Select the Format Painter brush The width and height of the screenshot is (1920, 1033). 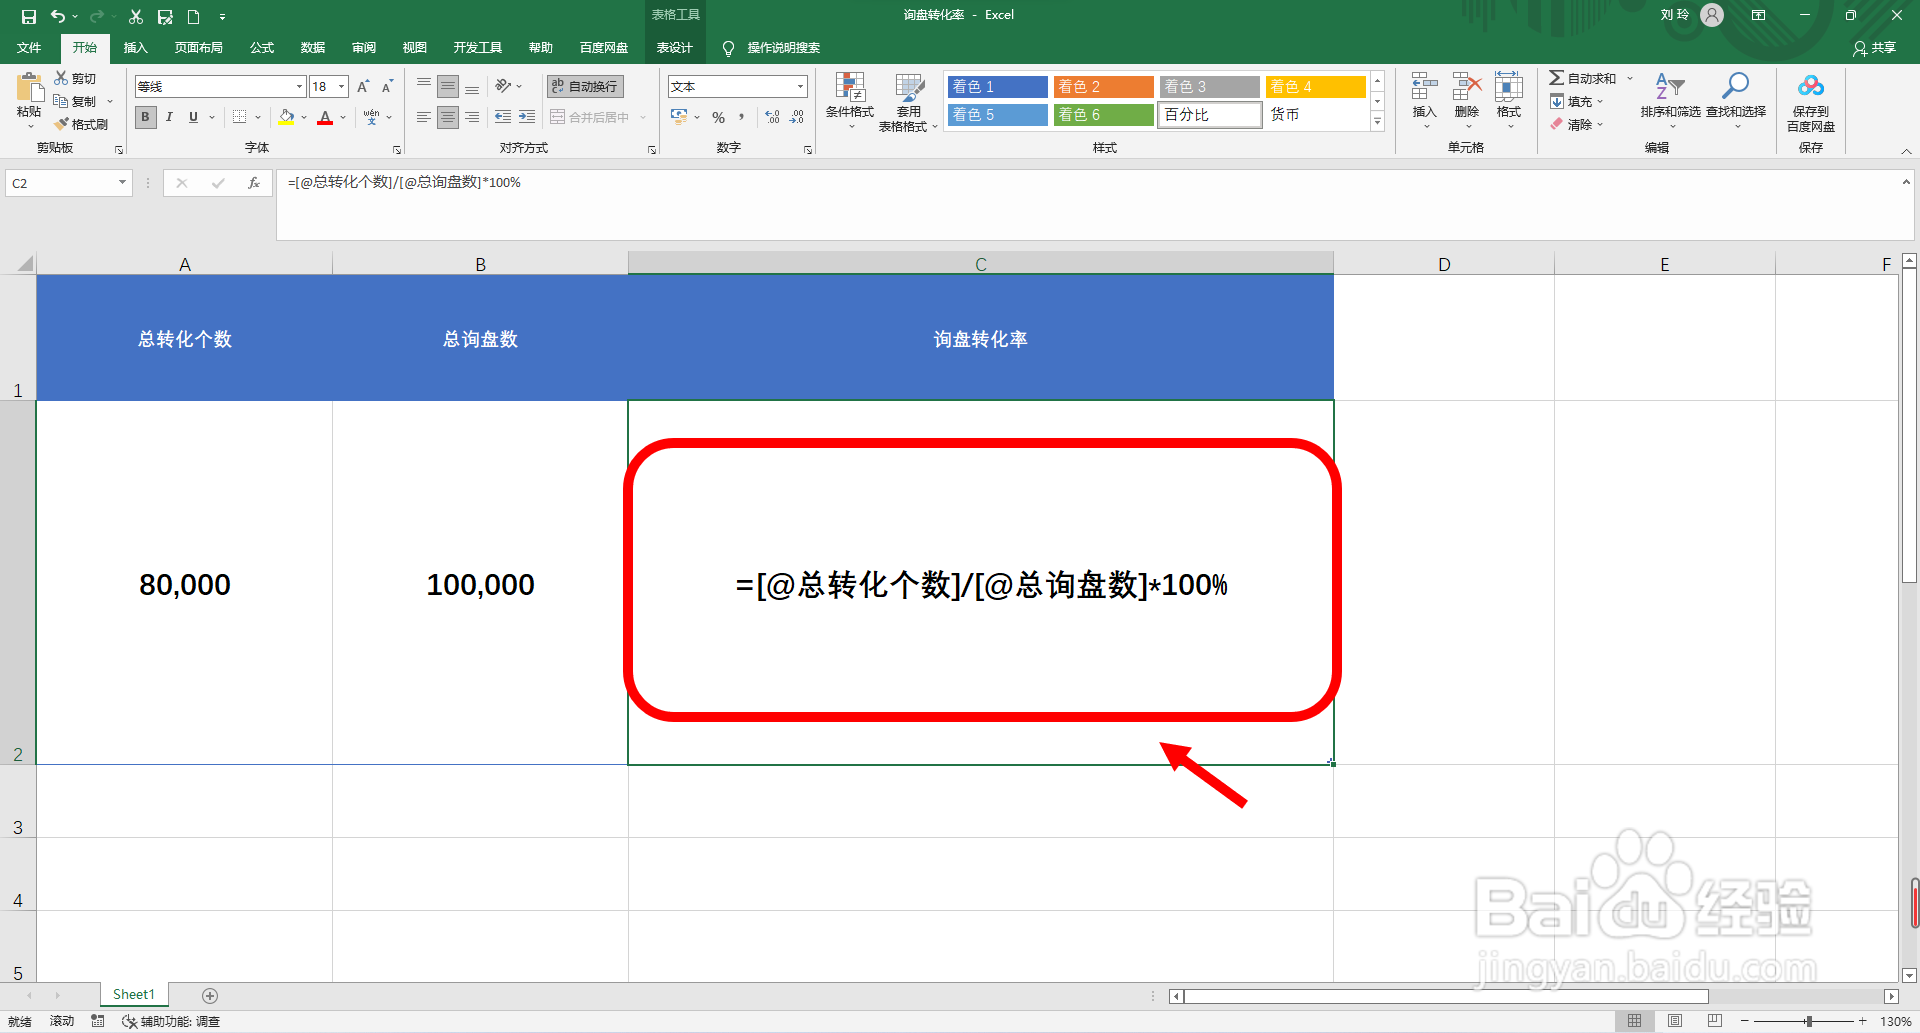point(82,124)
